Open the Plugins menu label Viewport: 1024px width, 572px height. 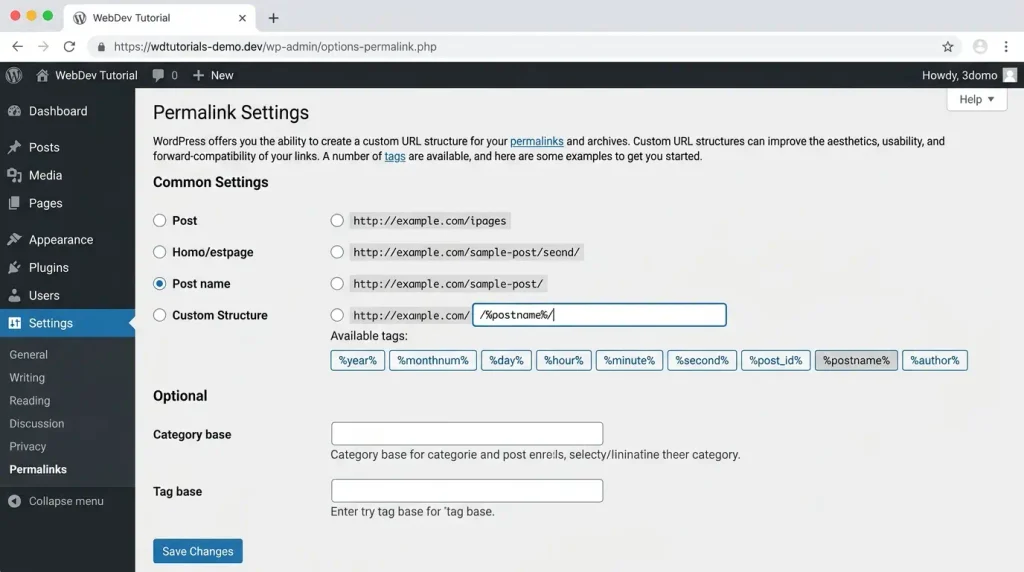click(48, 267)
